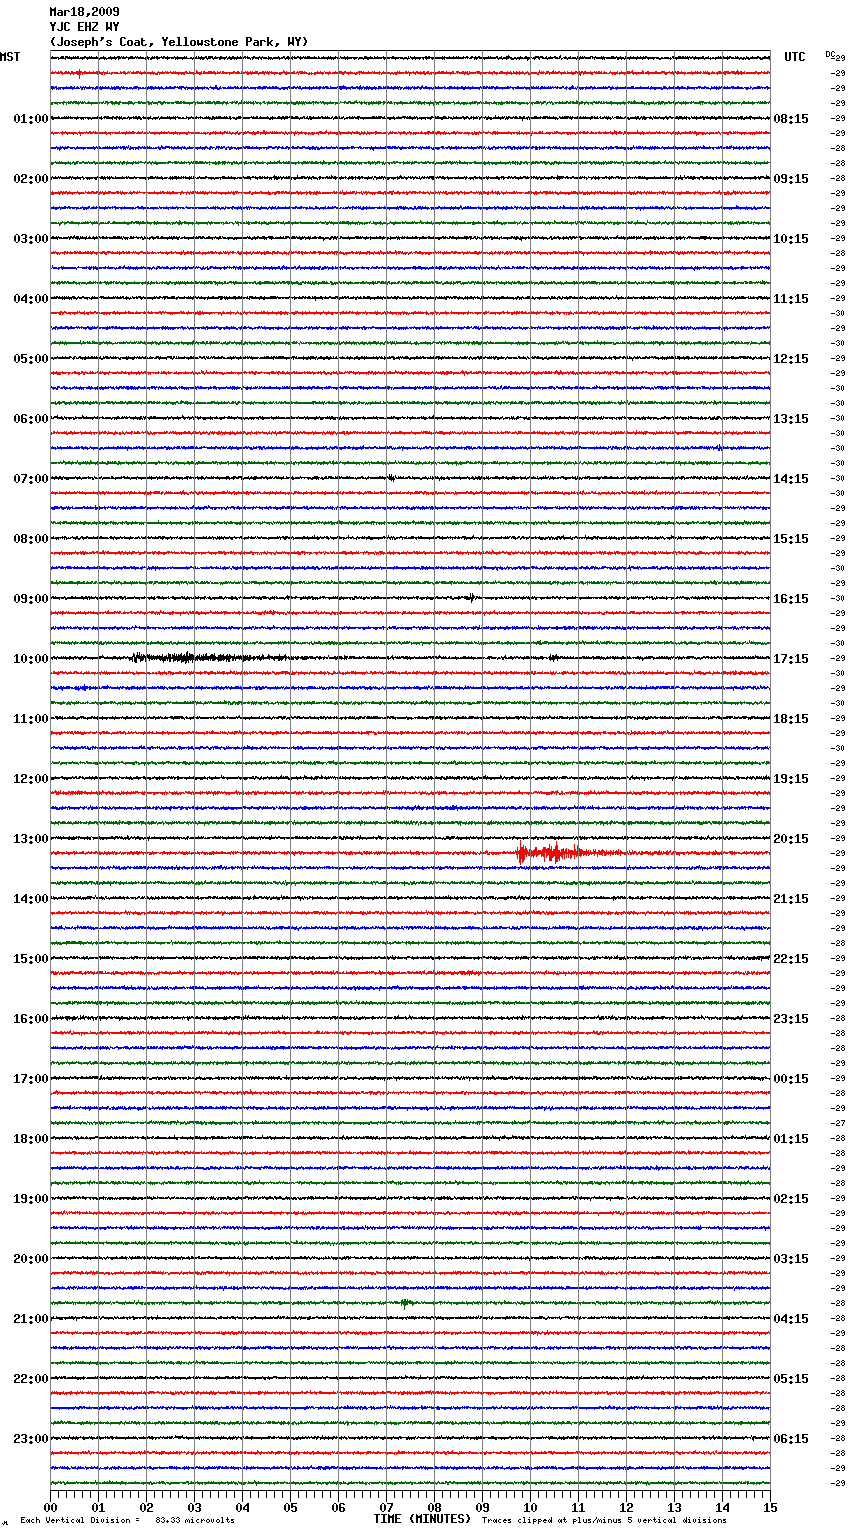This screenshot has height=1534, width=850.
Task: Select the 07:00 MST time label
Action: point(31,479)
